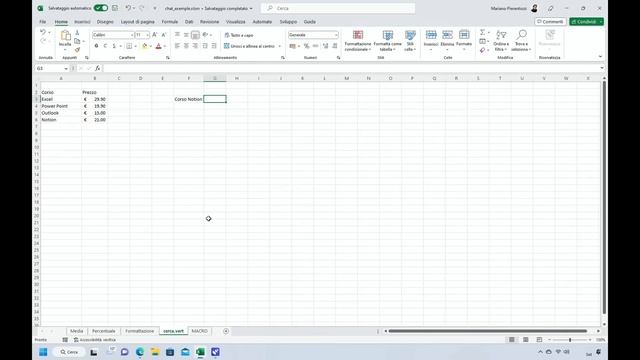This screenshot has height=360, width=640.
Task: Open Ordina e filtra menu
Action: (x=501, y=40)
